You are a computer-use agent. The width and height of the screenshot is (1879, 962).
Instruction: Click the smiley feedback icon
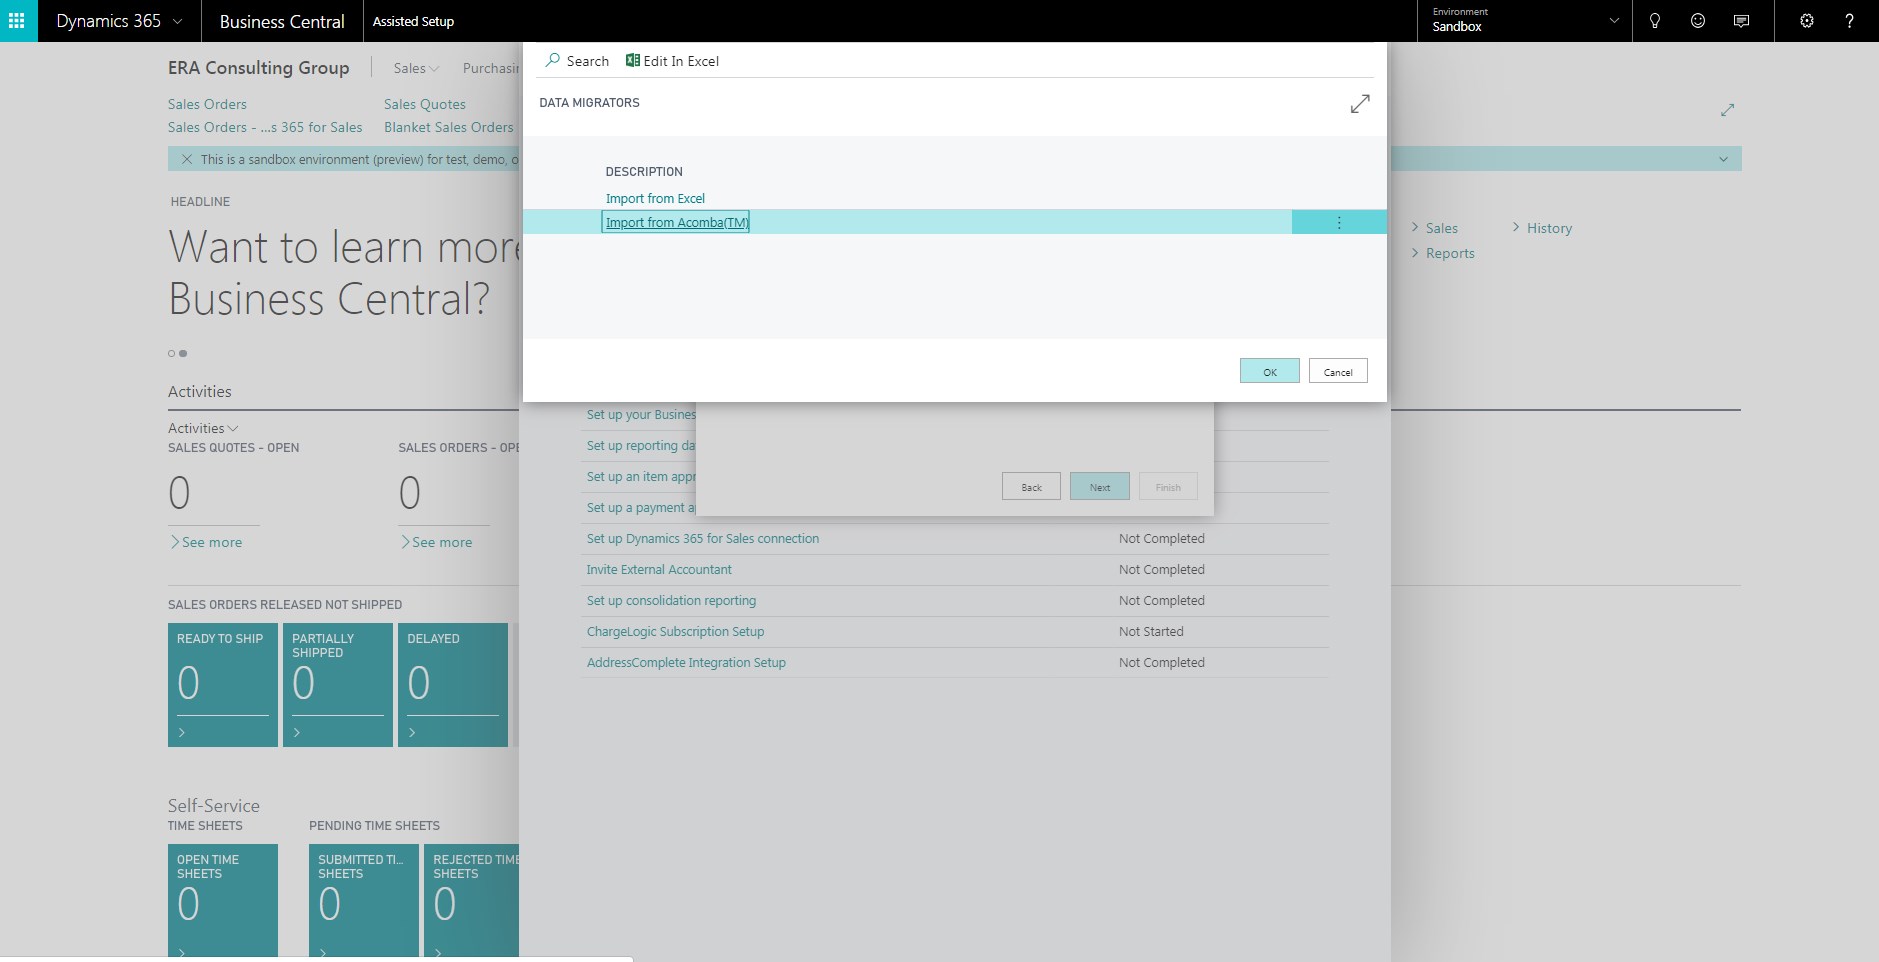pos(1698,21)
